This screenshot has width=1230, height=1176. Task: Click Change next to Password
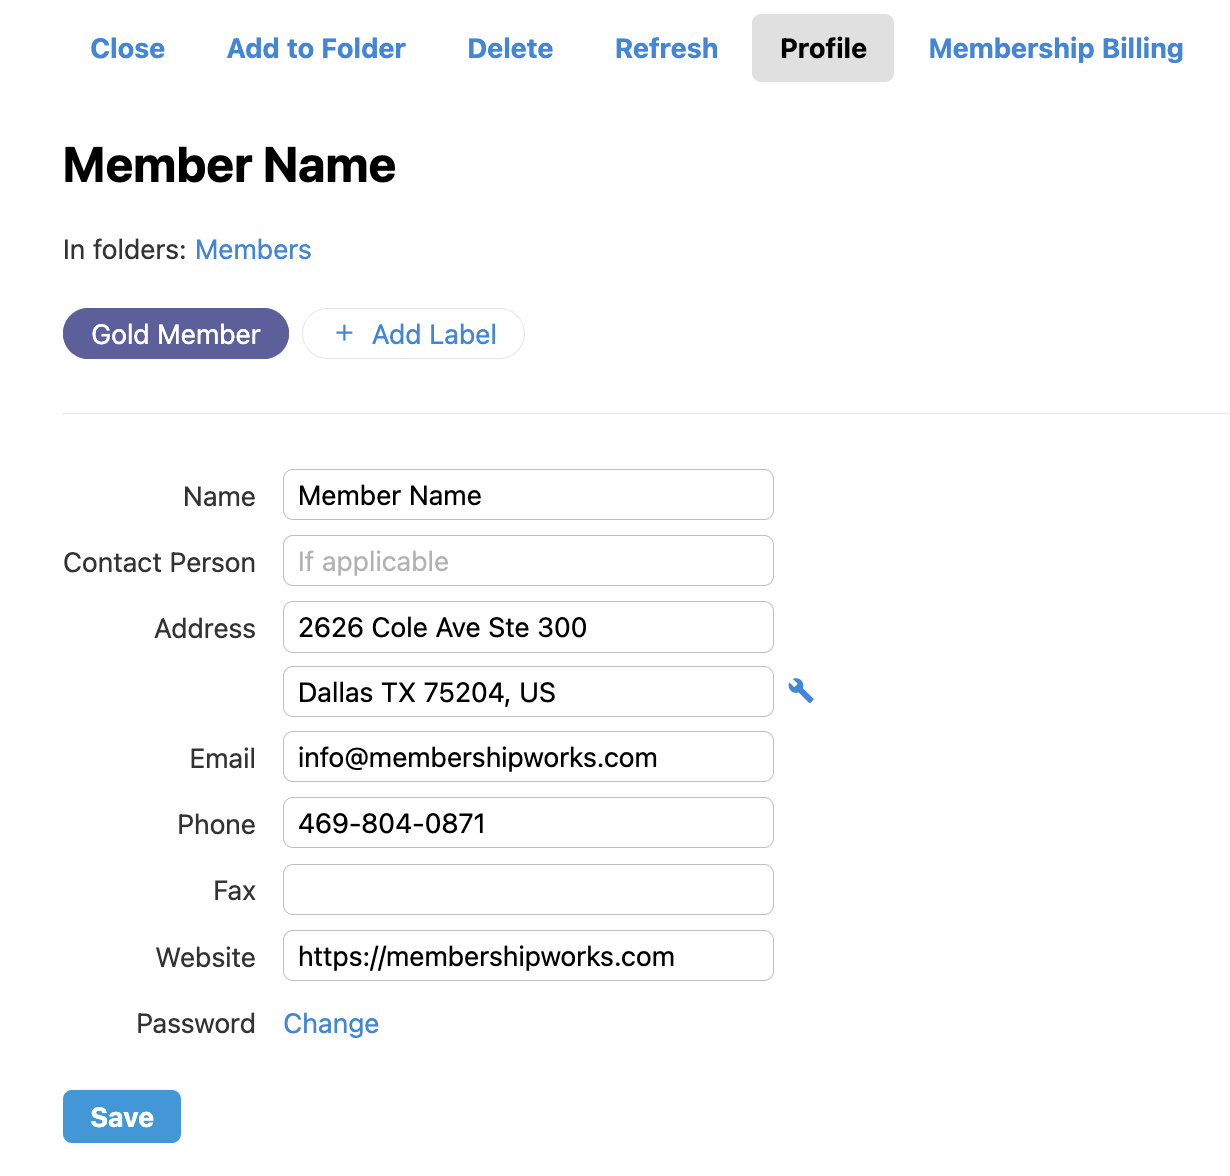[331, 1023]
